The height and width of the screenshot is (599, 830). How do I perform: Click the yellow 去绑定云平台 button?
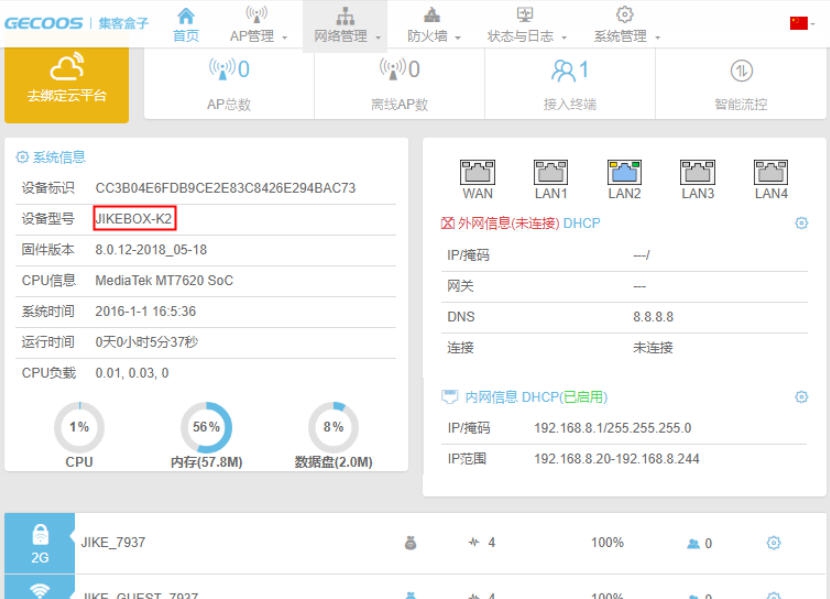66,85
